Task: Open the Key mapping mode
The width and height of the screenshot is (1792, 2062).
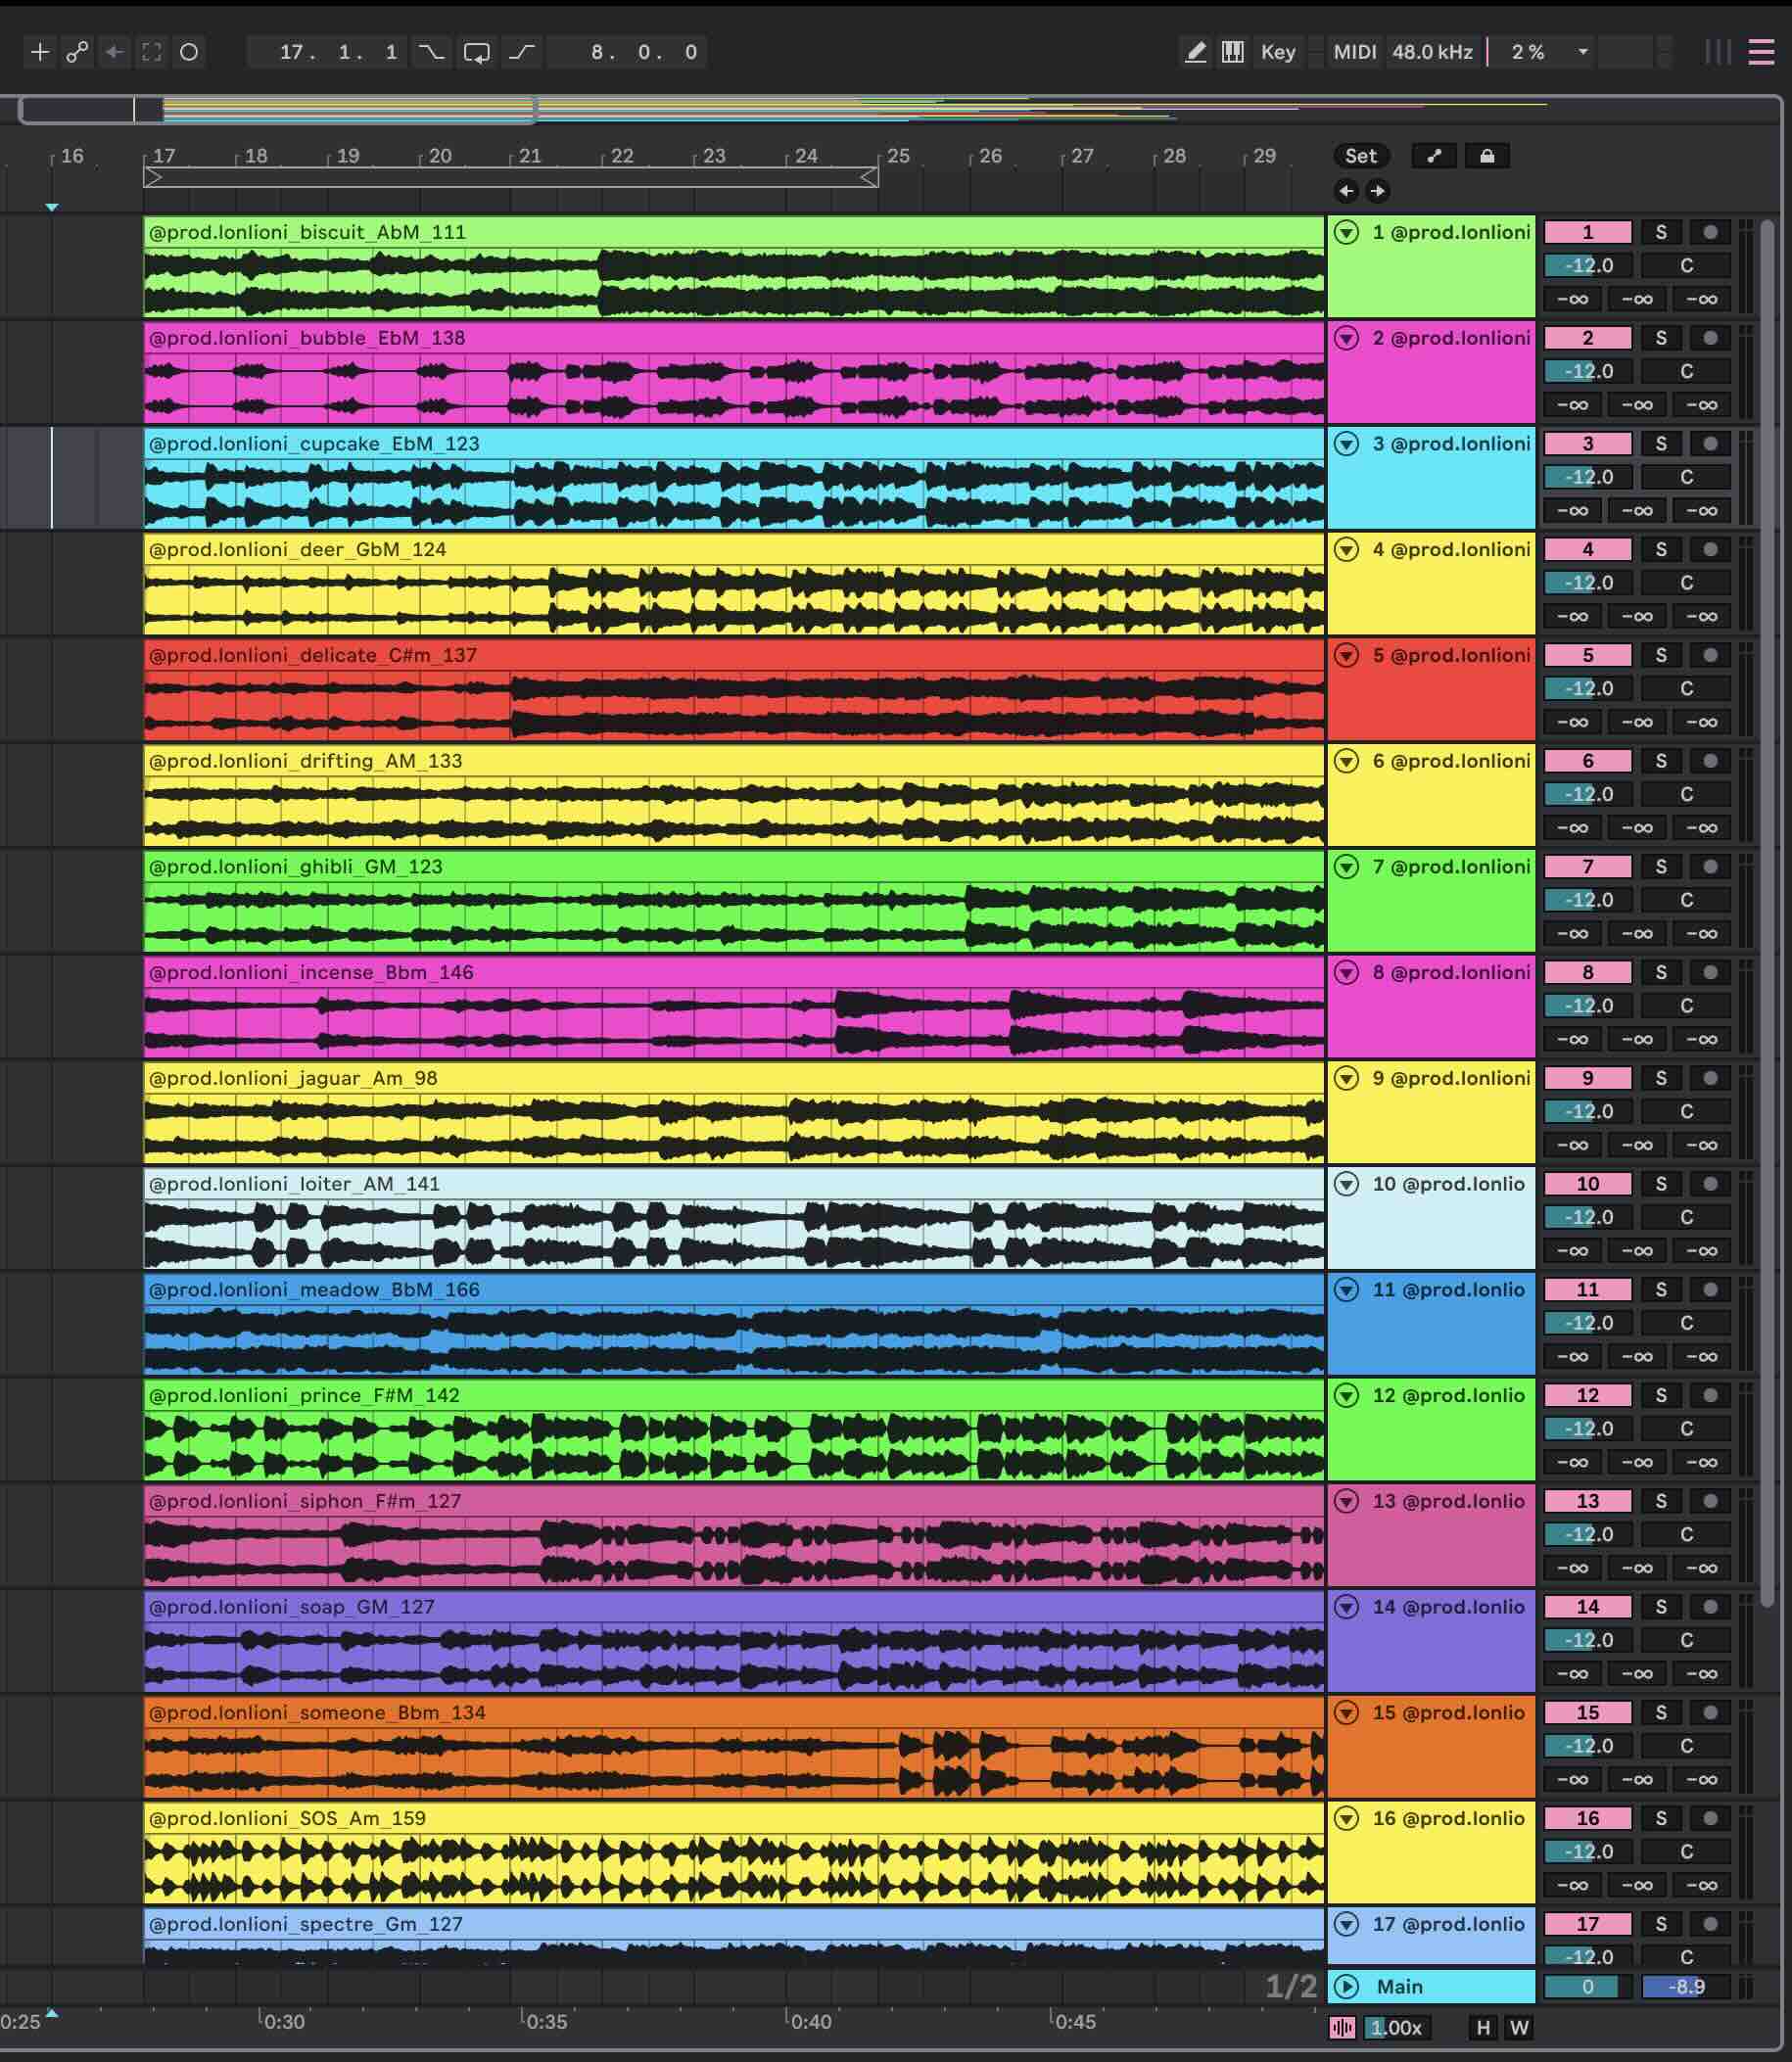Action: [1277, 52]
